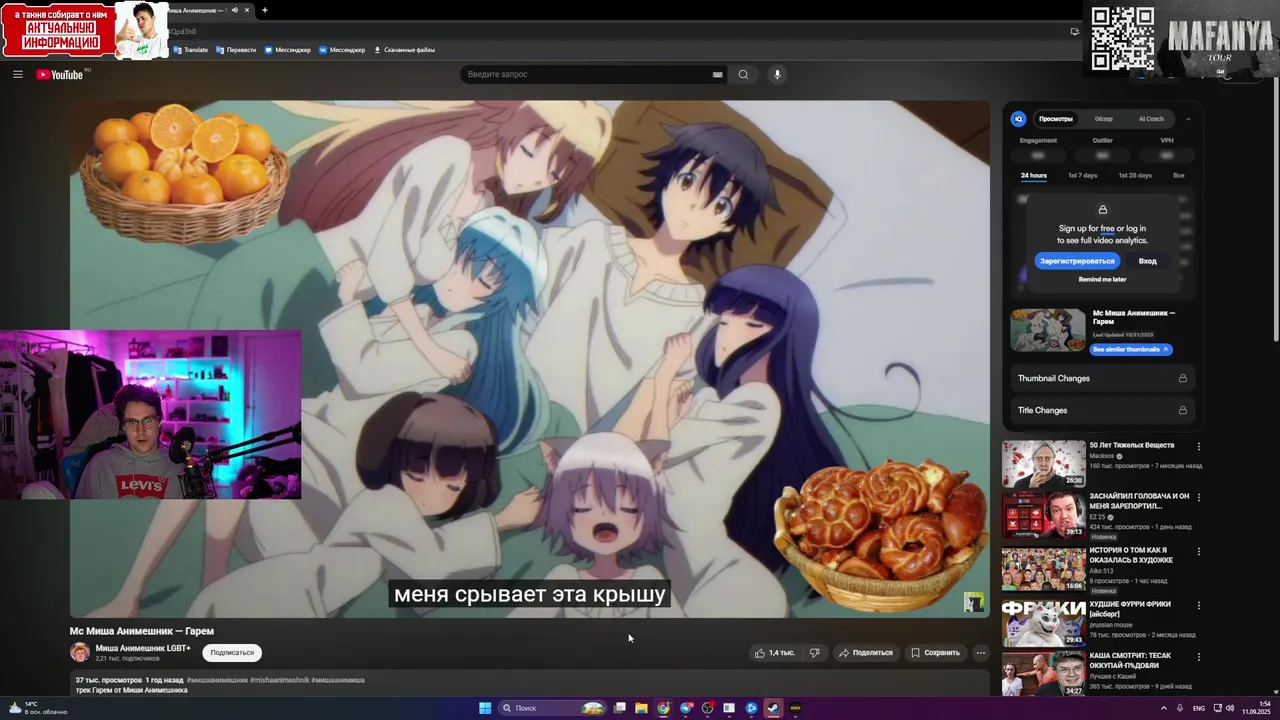Click 'Remind me later'
The height and width of the screenshot is (720, 1280).
pyautogui.click(x=1102, y=280)
